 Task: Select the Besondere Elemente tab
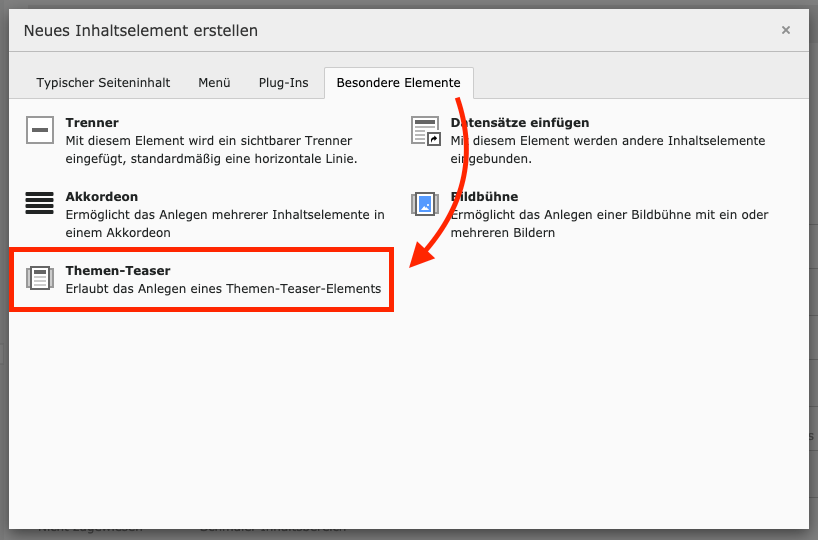point(398,83)
